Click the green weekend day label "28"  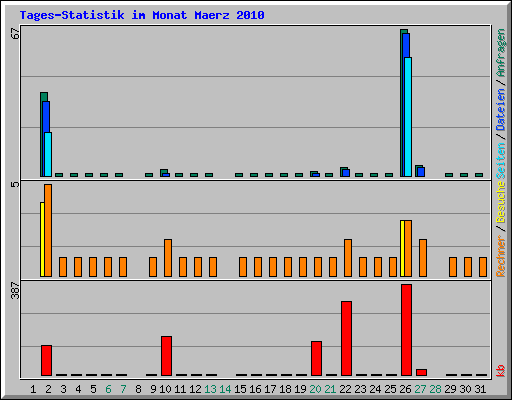(x=435, y=389)
